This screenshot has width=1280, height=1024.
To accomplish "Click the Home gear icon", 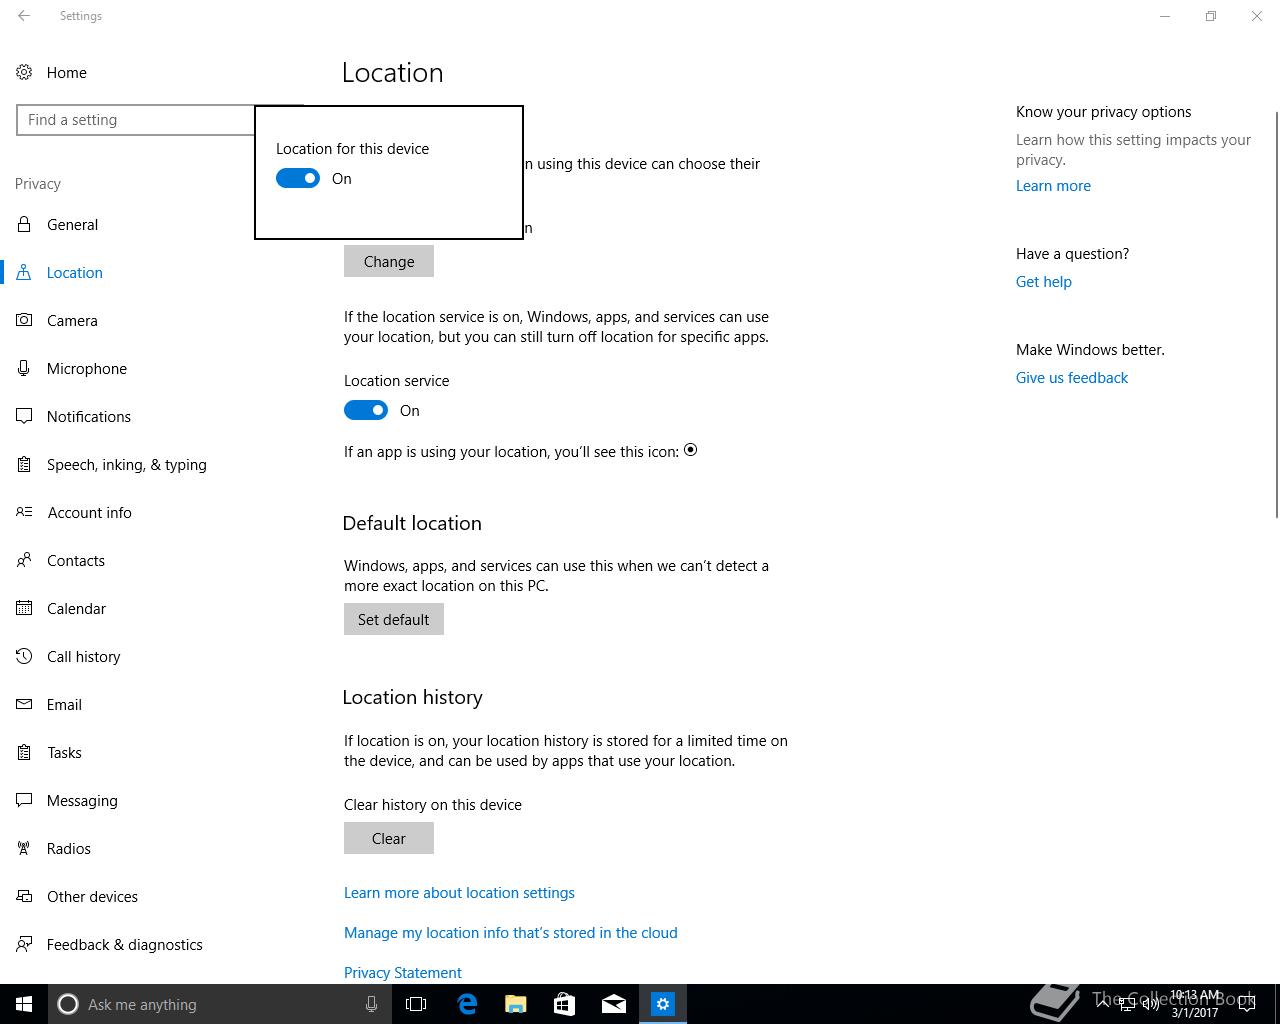I will (x=24, y=72).
